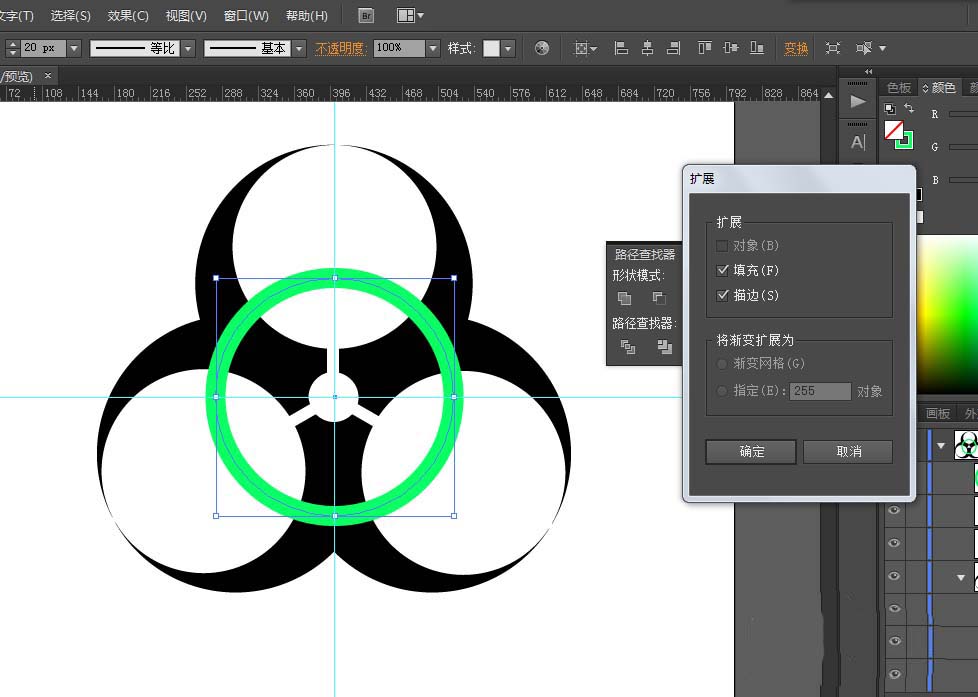
Task: Open the 窗口(W) menu
Action: coord(246,16)
